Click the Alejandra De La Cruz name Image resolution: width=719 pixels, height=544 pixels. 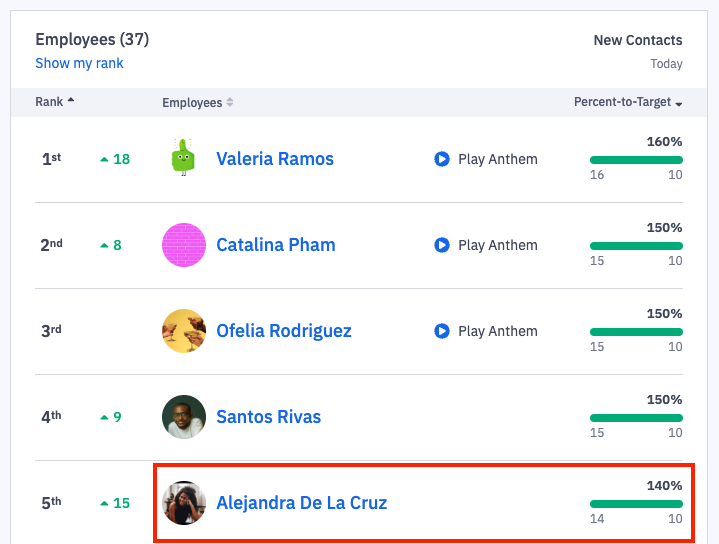[x=301, y=503]
